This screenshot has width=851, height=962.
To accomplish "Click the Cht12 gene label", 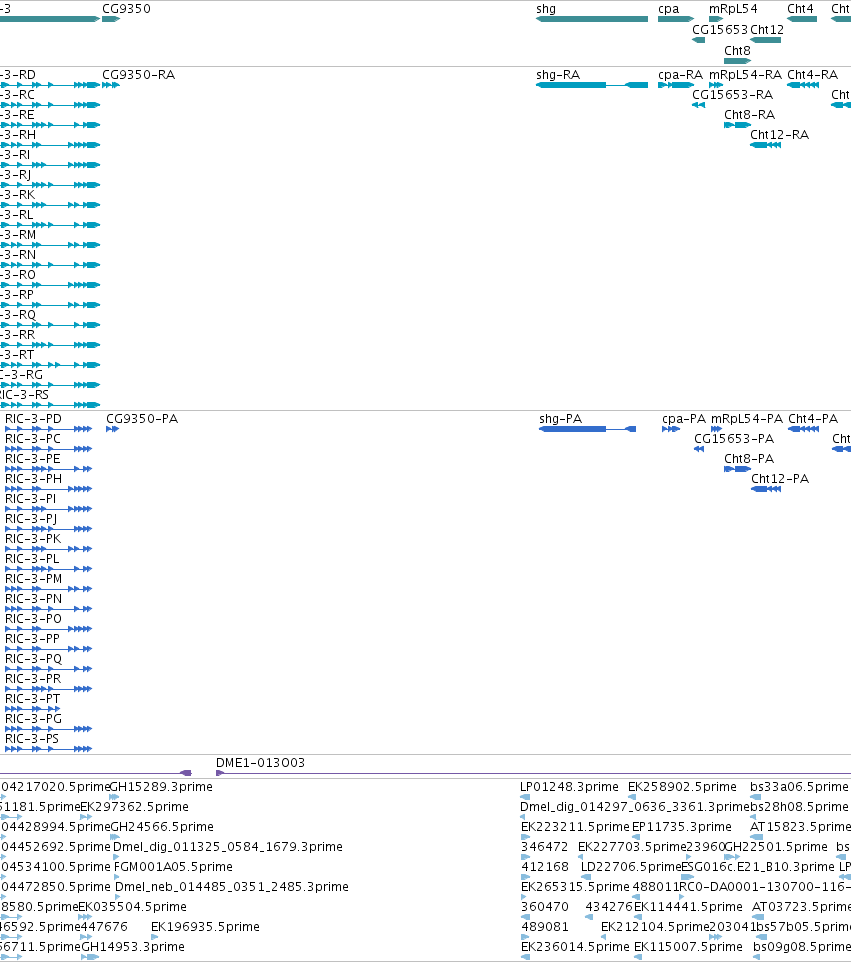I will pos(767,29).
